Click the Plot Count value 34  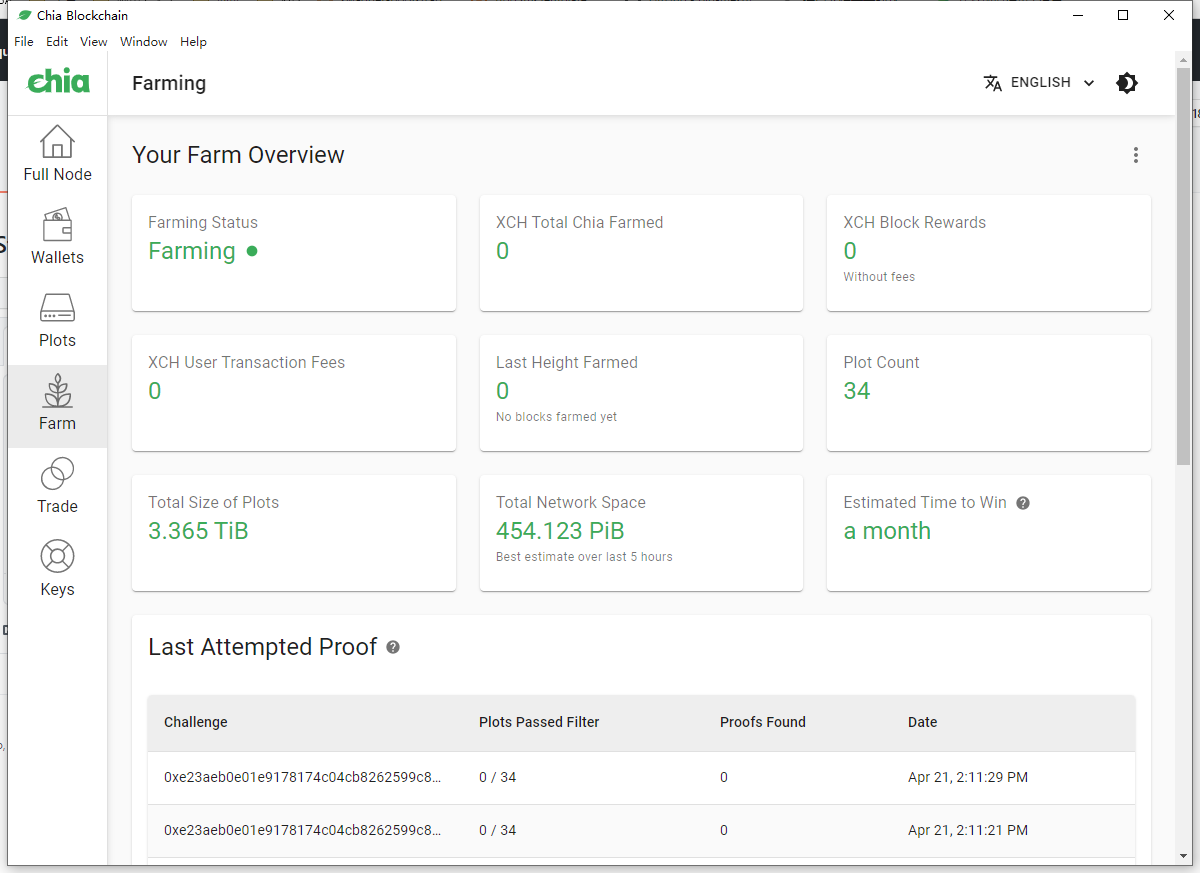coord(857,391)
